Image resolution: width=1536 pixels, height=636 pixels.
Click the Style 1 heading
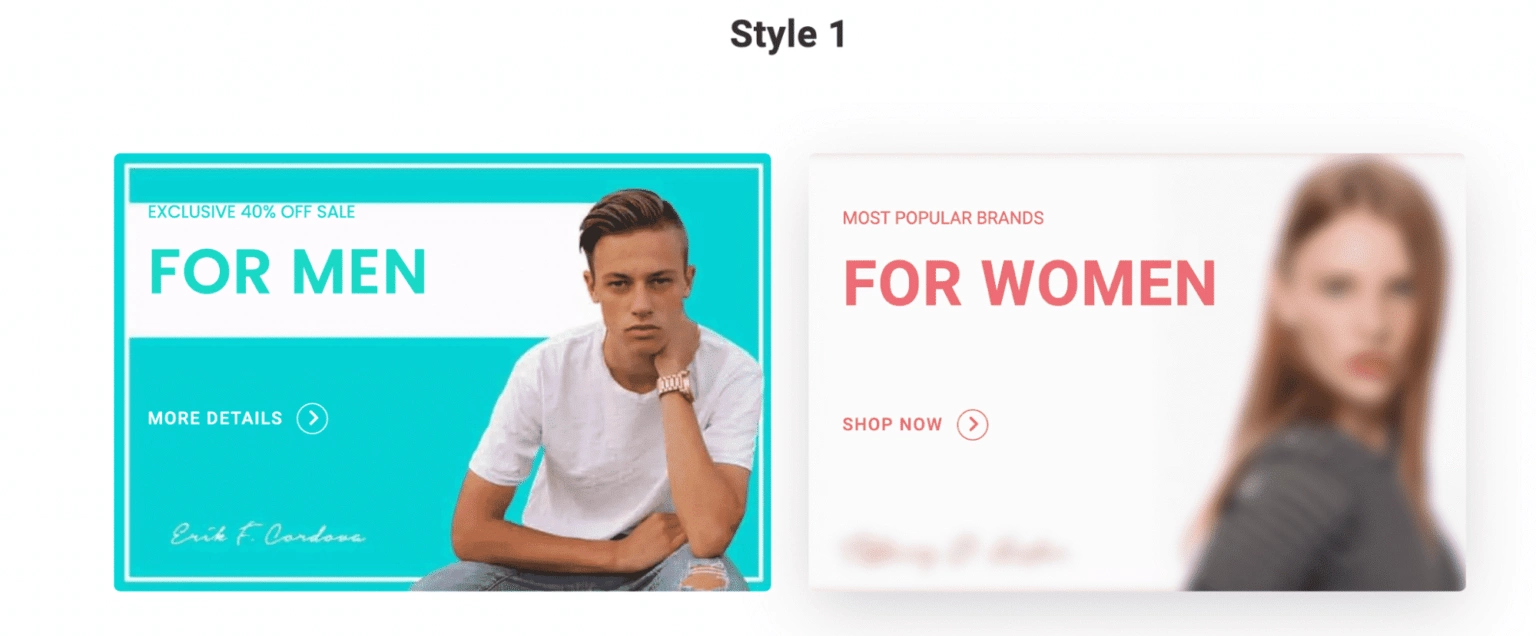pyautogui.click(x=788, y=35)
